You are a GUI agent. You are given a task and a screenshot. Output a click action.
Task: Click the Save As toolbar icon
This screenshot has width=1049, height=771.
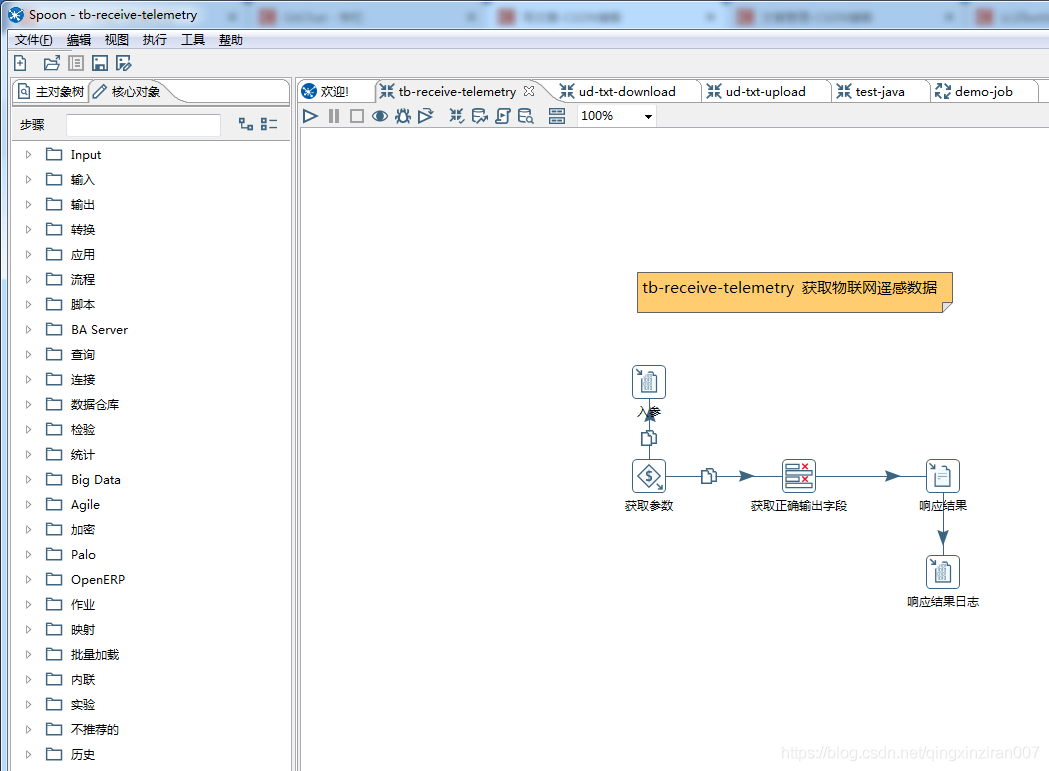(124, 63)
